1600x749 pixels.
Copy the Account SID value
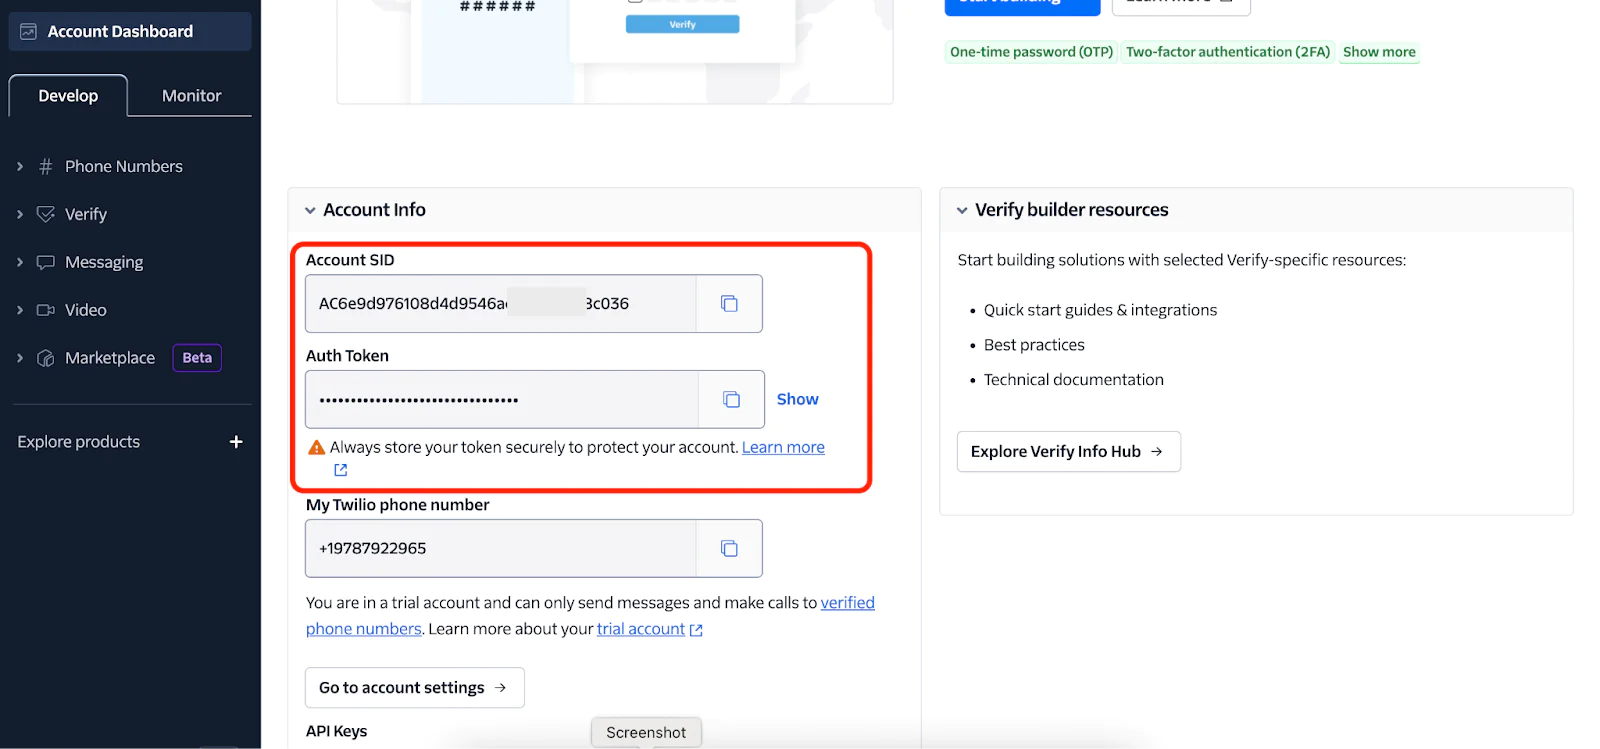point(729,304)
